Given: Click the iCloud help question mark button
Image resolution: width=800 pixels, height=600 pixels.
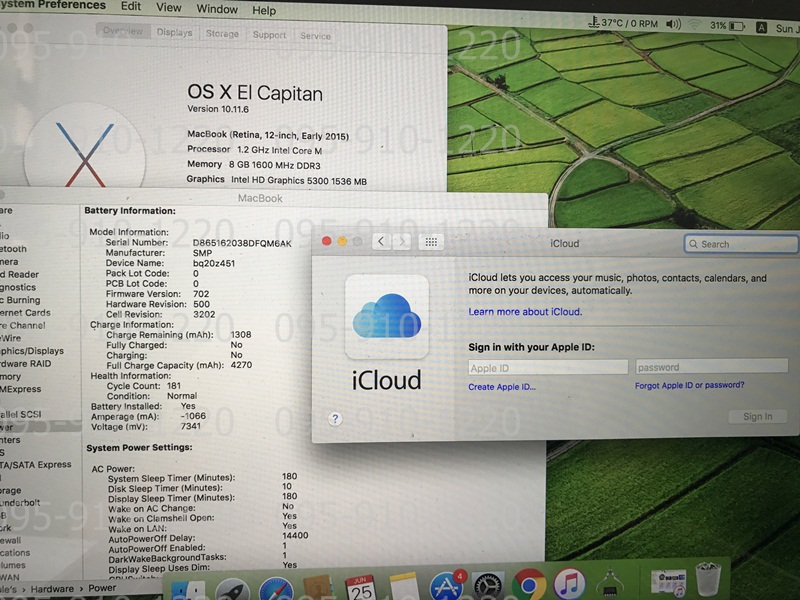Looking at the screenshot, I should click(x=335, y=419).
